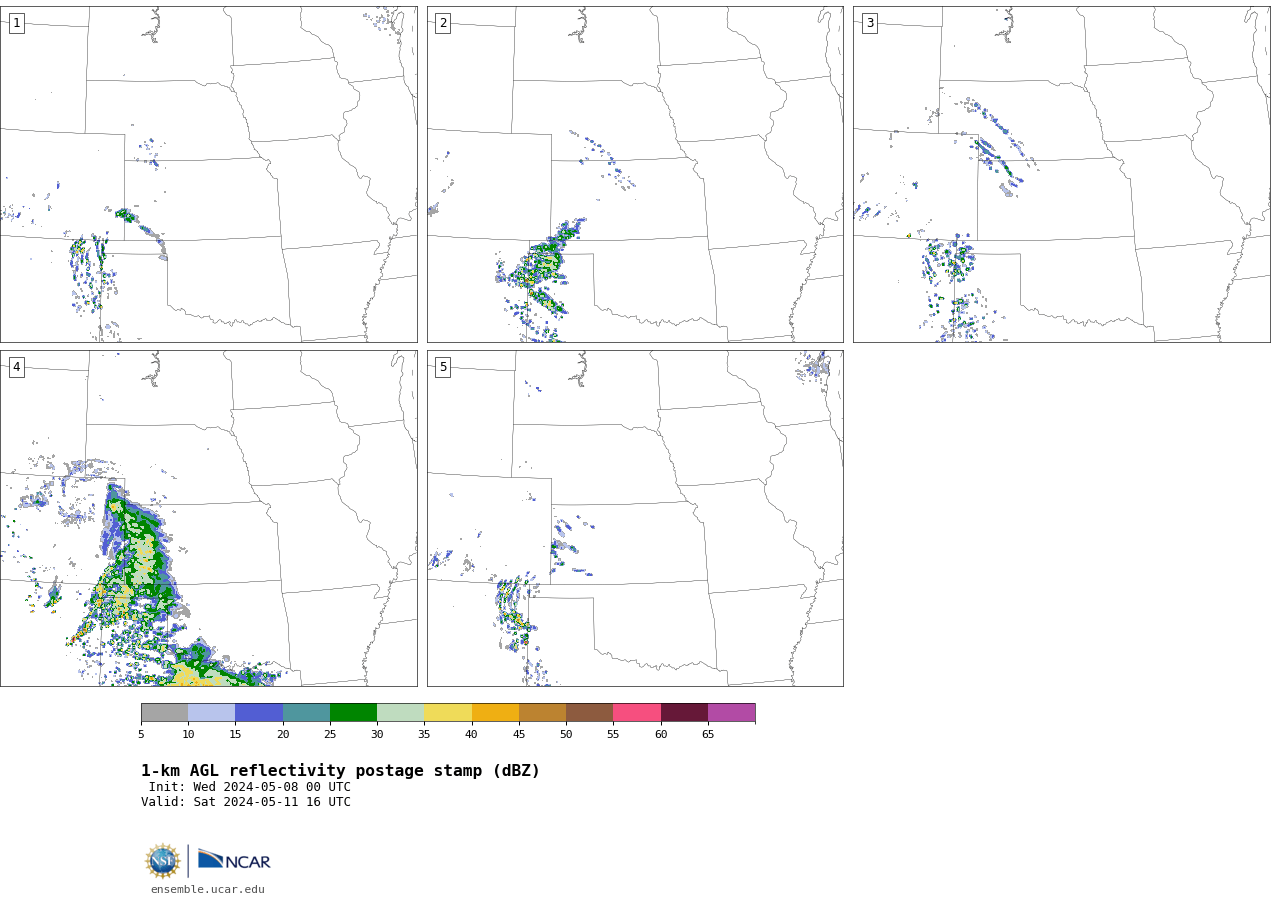Click the NSF gear logo
This screenshot has width=1280, height=901.
163,861
